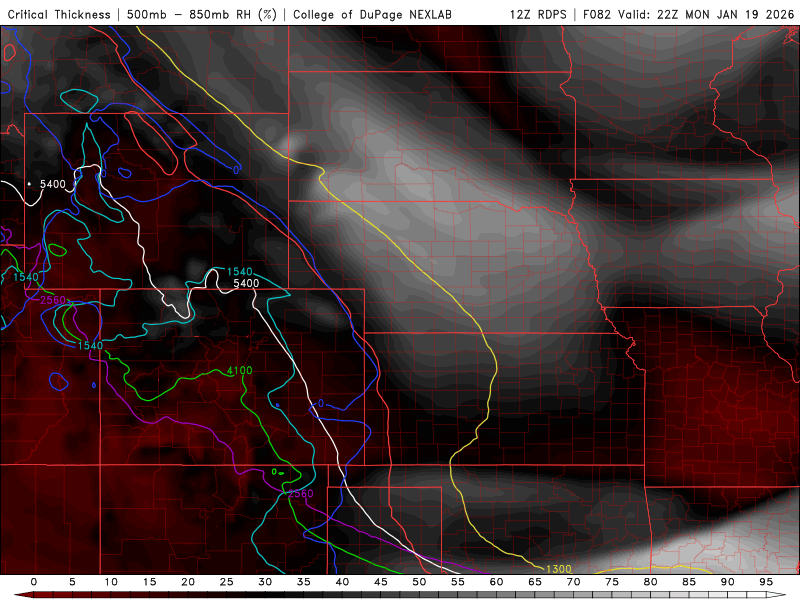The height and width of the screenshot is (600, 800).
Task: Click colorbar tick value "55"
Action: click(458, 582)
